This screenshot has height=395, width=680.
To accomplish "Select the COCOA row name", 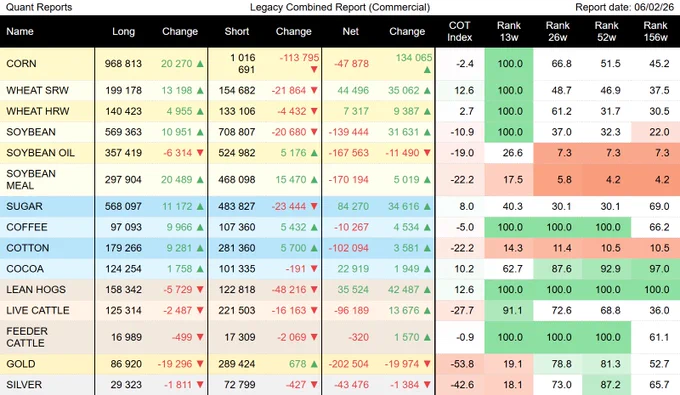I will point(25,269).
